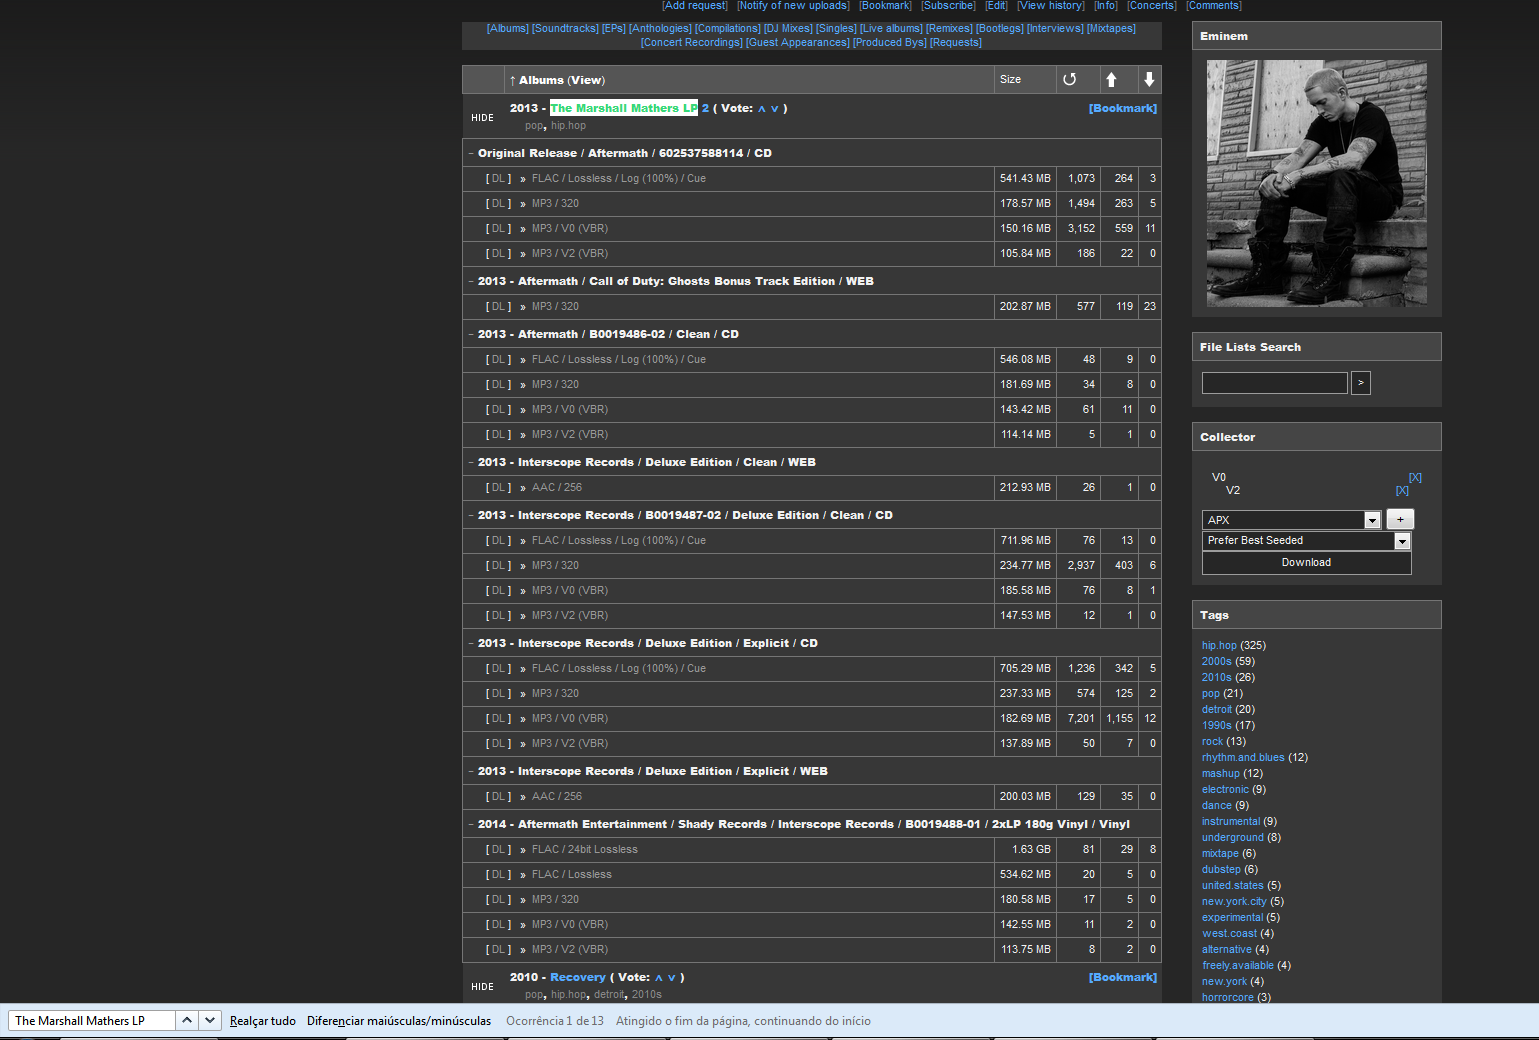
Task: Collapse Interscope Deluxe Edition Explicit CD edition
Action: click(x=471, y=643)
